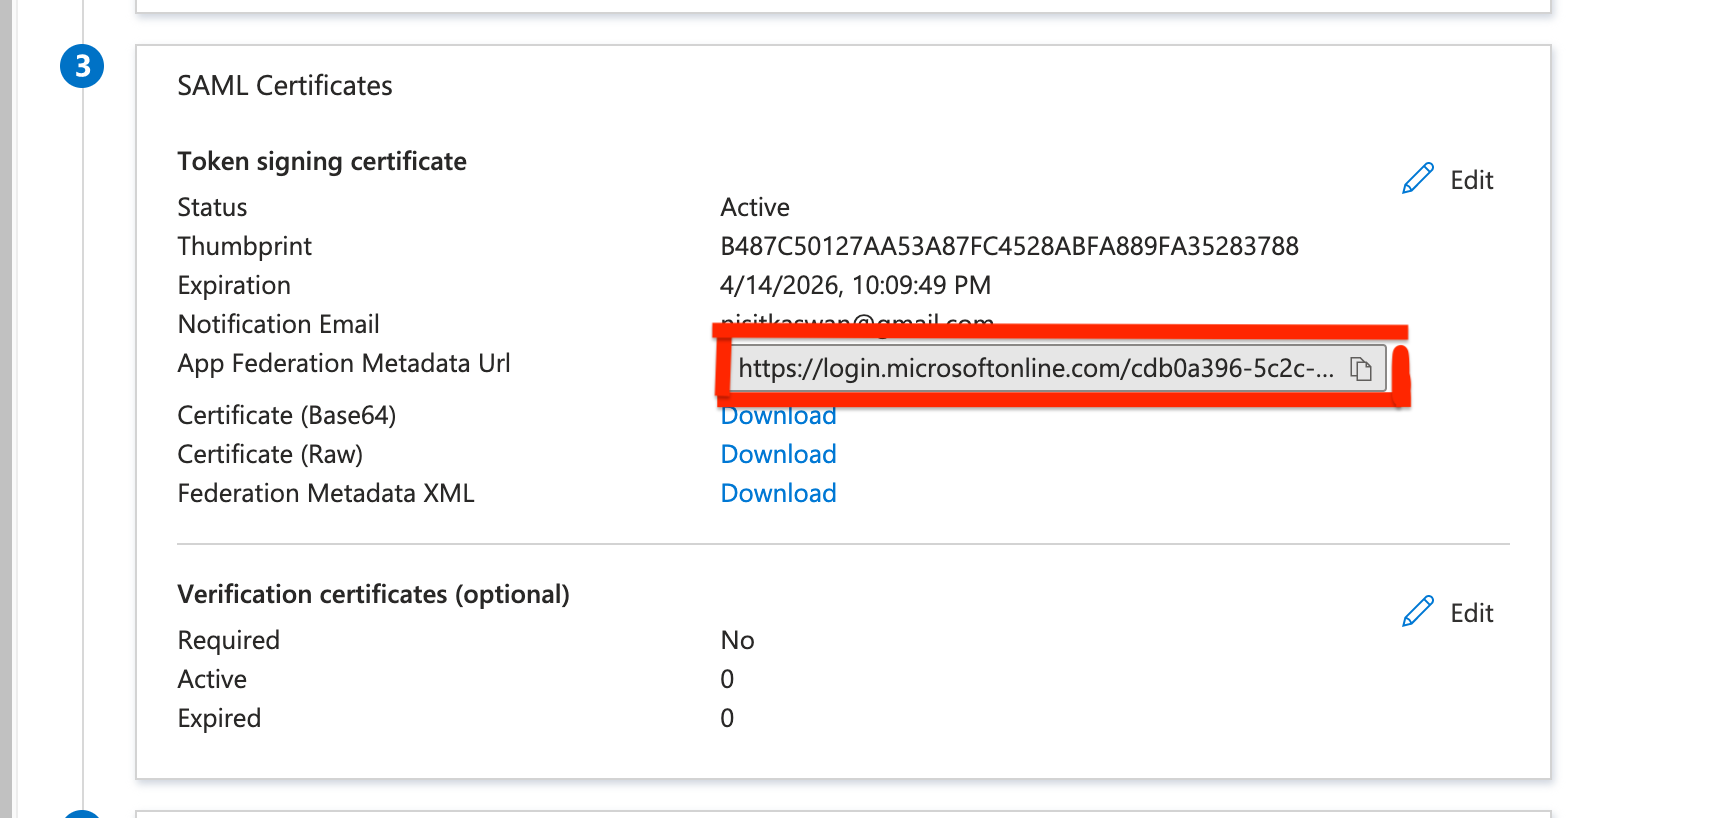The image size is (1714, 818).
Task: Click the SAML Certificates heading
Action: 284,86
